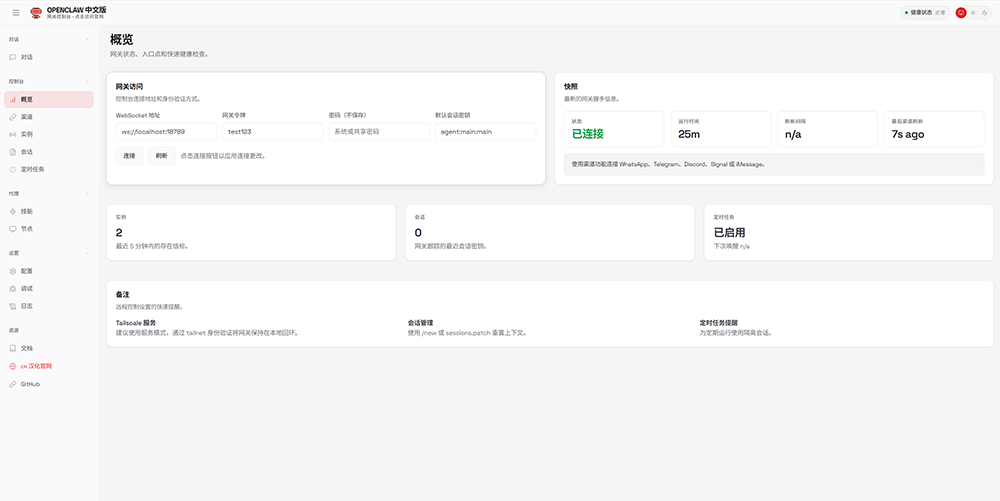Open 配置 settings gear in sidebar
The height and width of the screenshot is (501, 1000).
pyautogui.click(x=13, y=271)
